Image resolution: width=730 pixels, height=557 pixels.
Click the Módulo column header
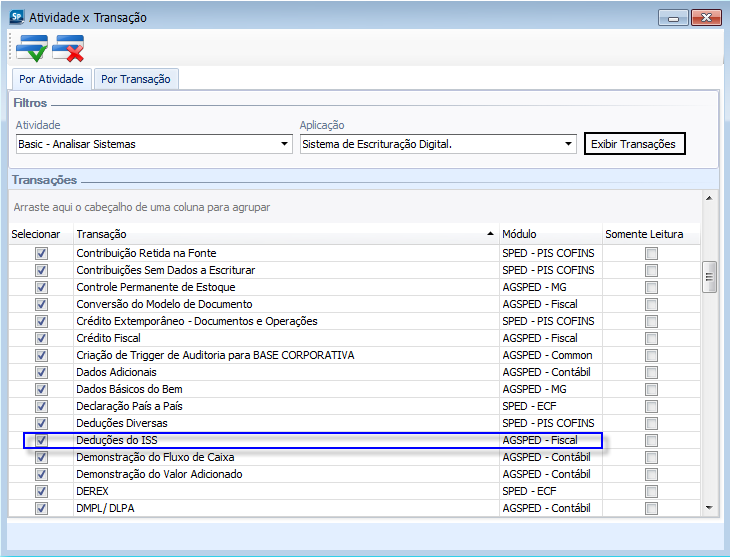pyautogui.click(x=550, y=234)
